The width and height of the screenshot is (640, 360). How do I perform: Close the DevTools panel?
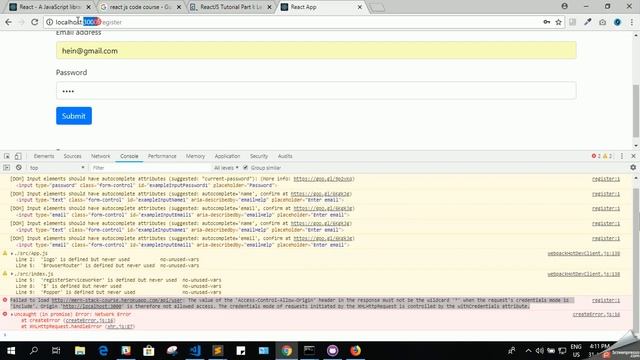pos(633,156)
